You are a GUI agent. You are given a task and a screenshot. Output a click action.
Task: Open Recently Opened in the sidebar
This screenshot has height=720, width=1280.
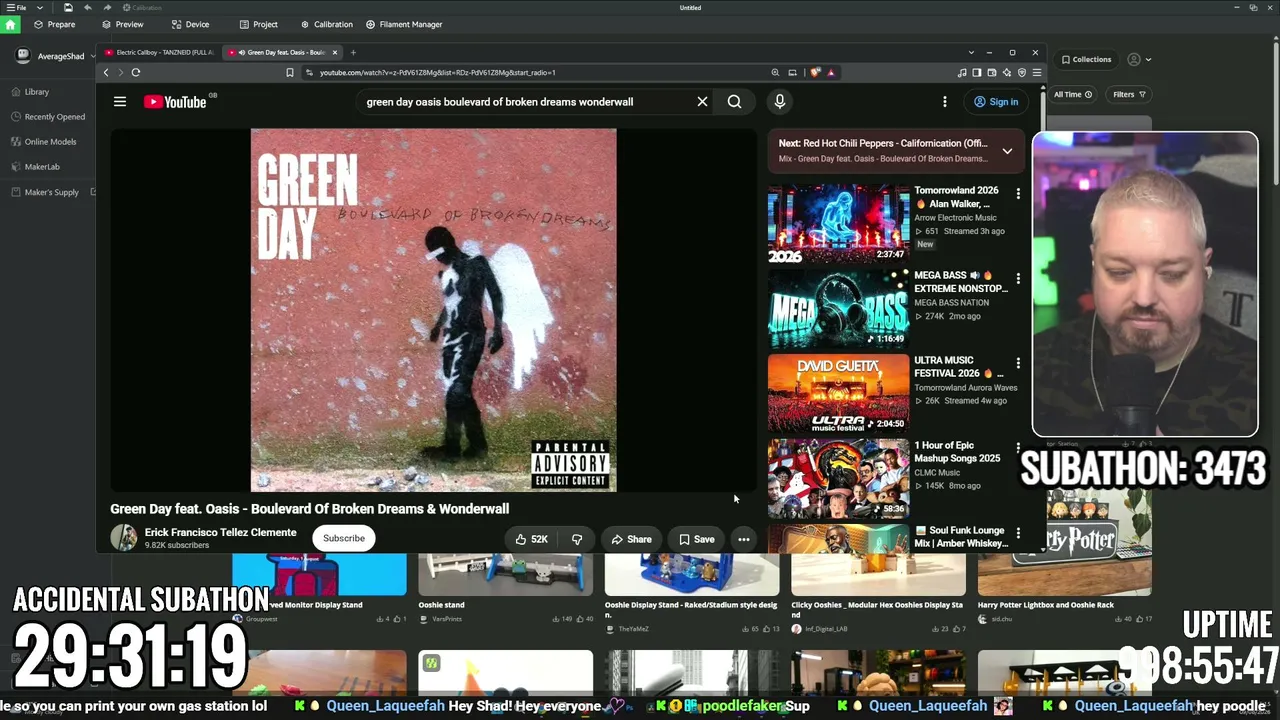pos(48,117)
